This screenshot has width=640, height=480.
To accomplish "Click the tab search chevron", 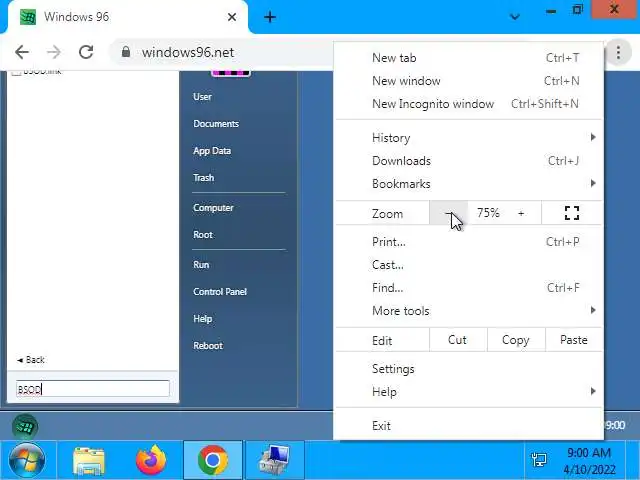I will 515,17.
